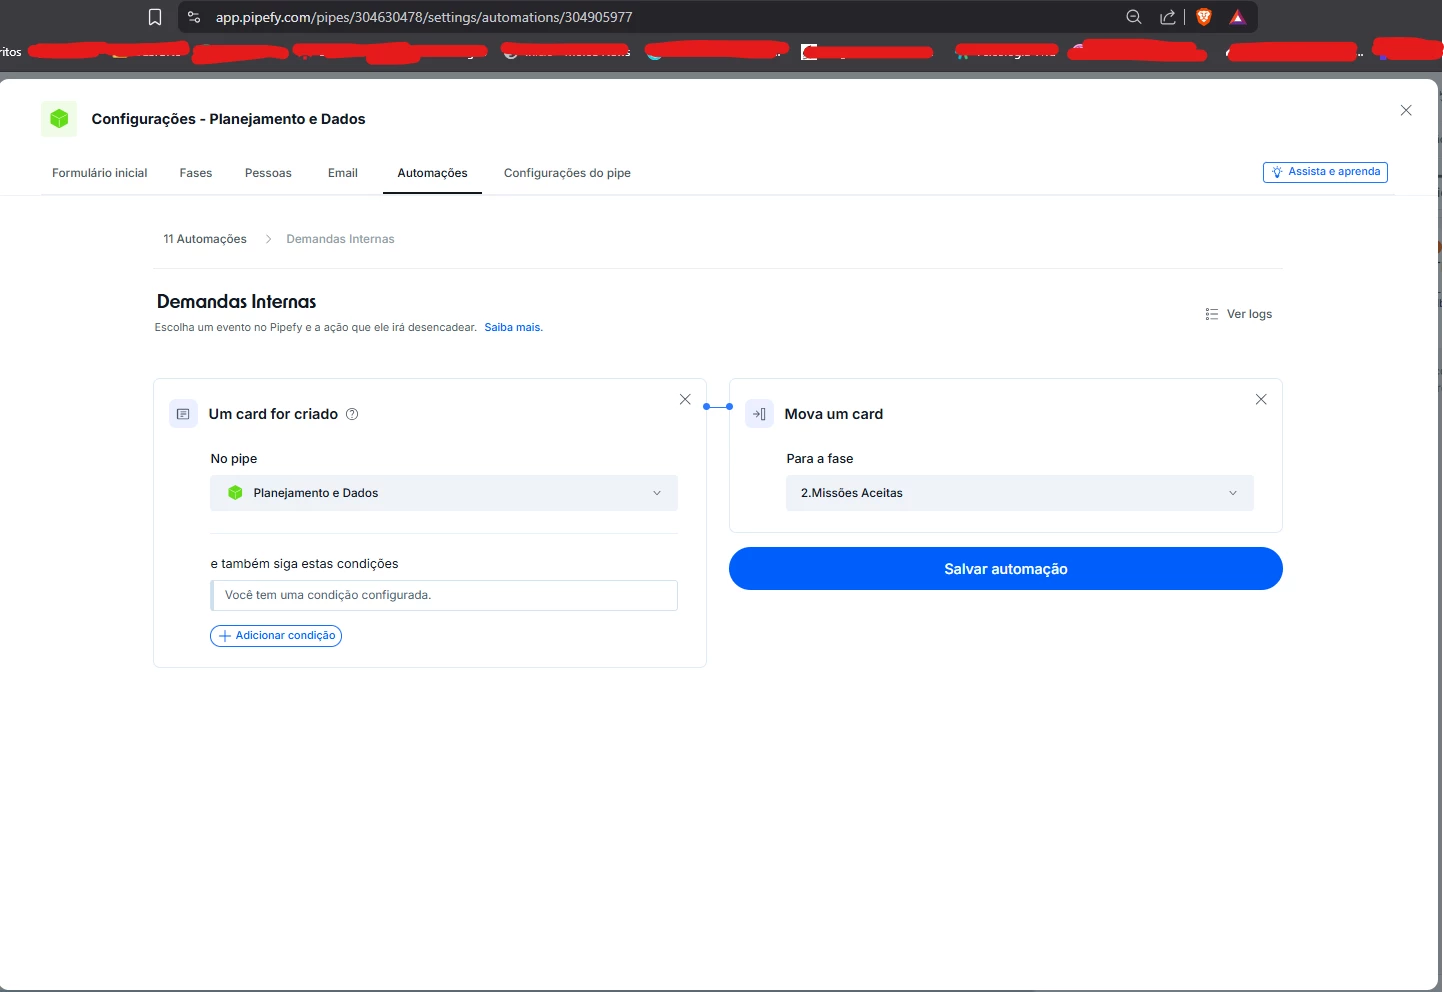Open site information icon beside URL
Viewport: 1444px width, 992px height.
194,17
